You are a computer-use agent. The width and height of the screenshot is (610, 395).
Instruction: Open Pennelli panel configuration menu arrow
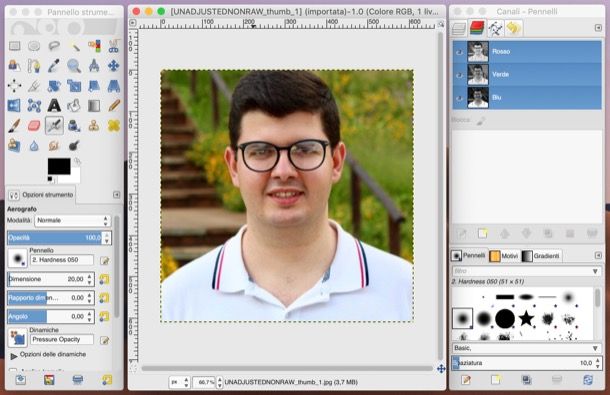tap(598, 255)
